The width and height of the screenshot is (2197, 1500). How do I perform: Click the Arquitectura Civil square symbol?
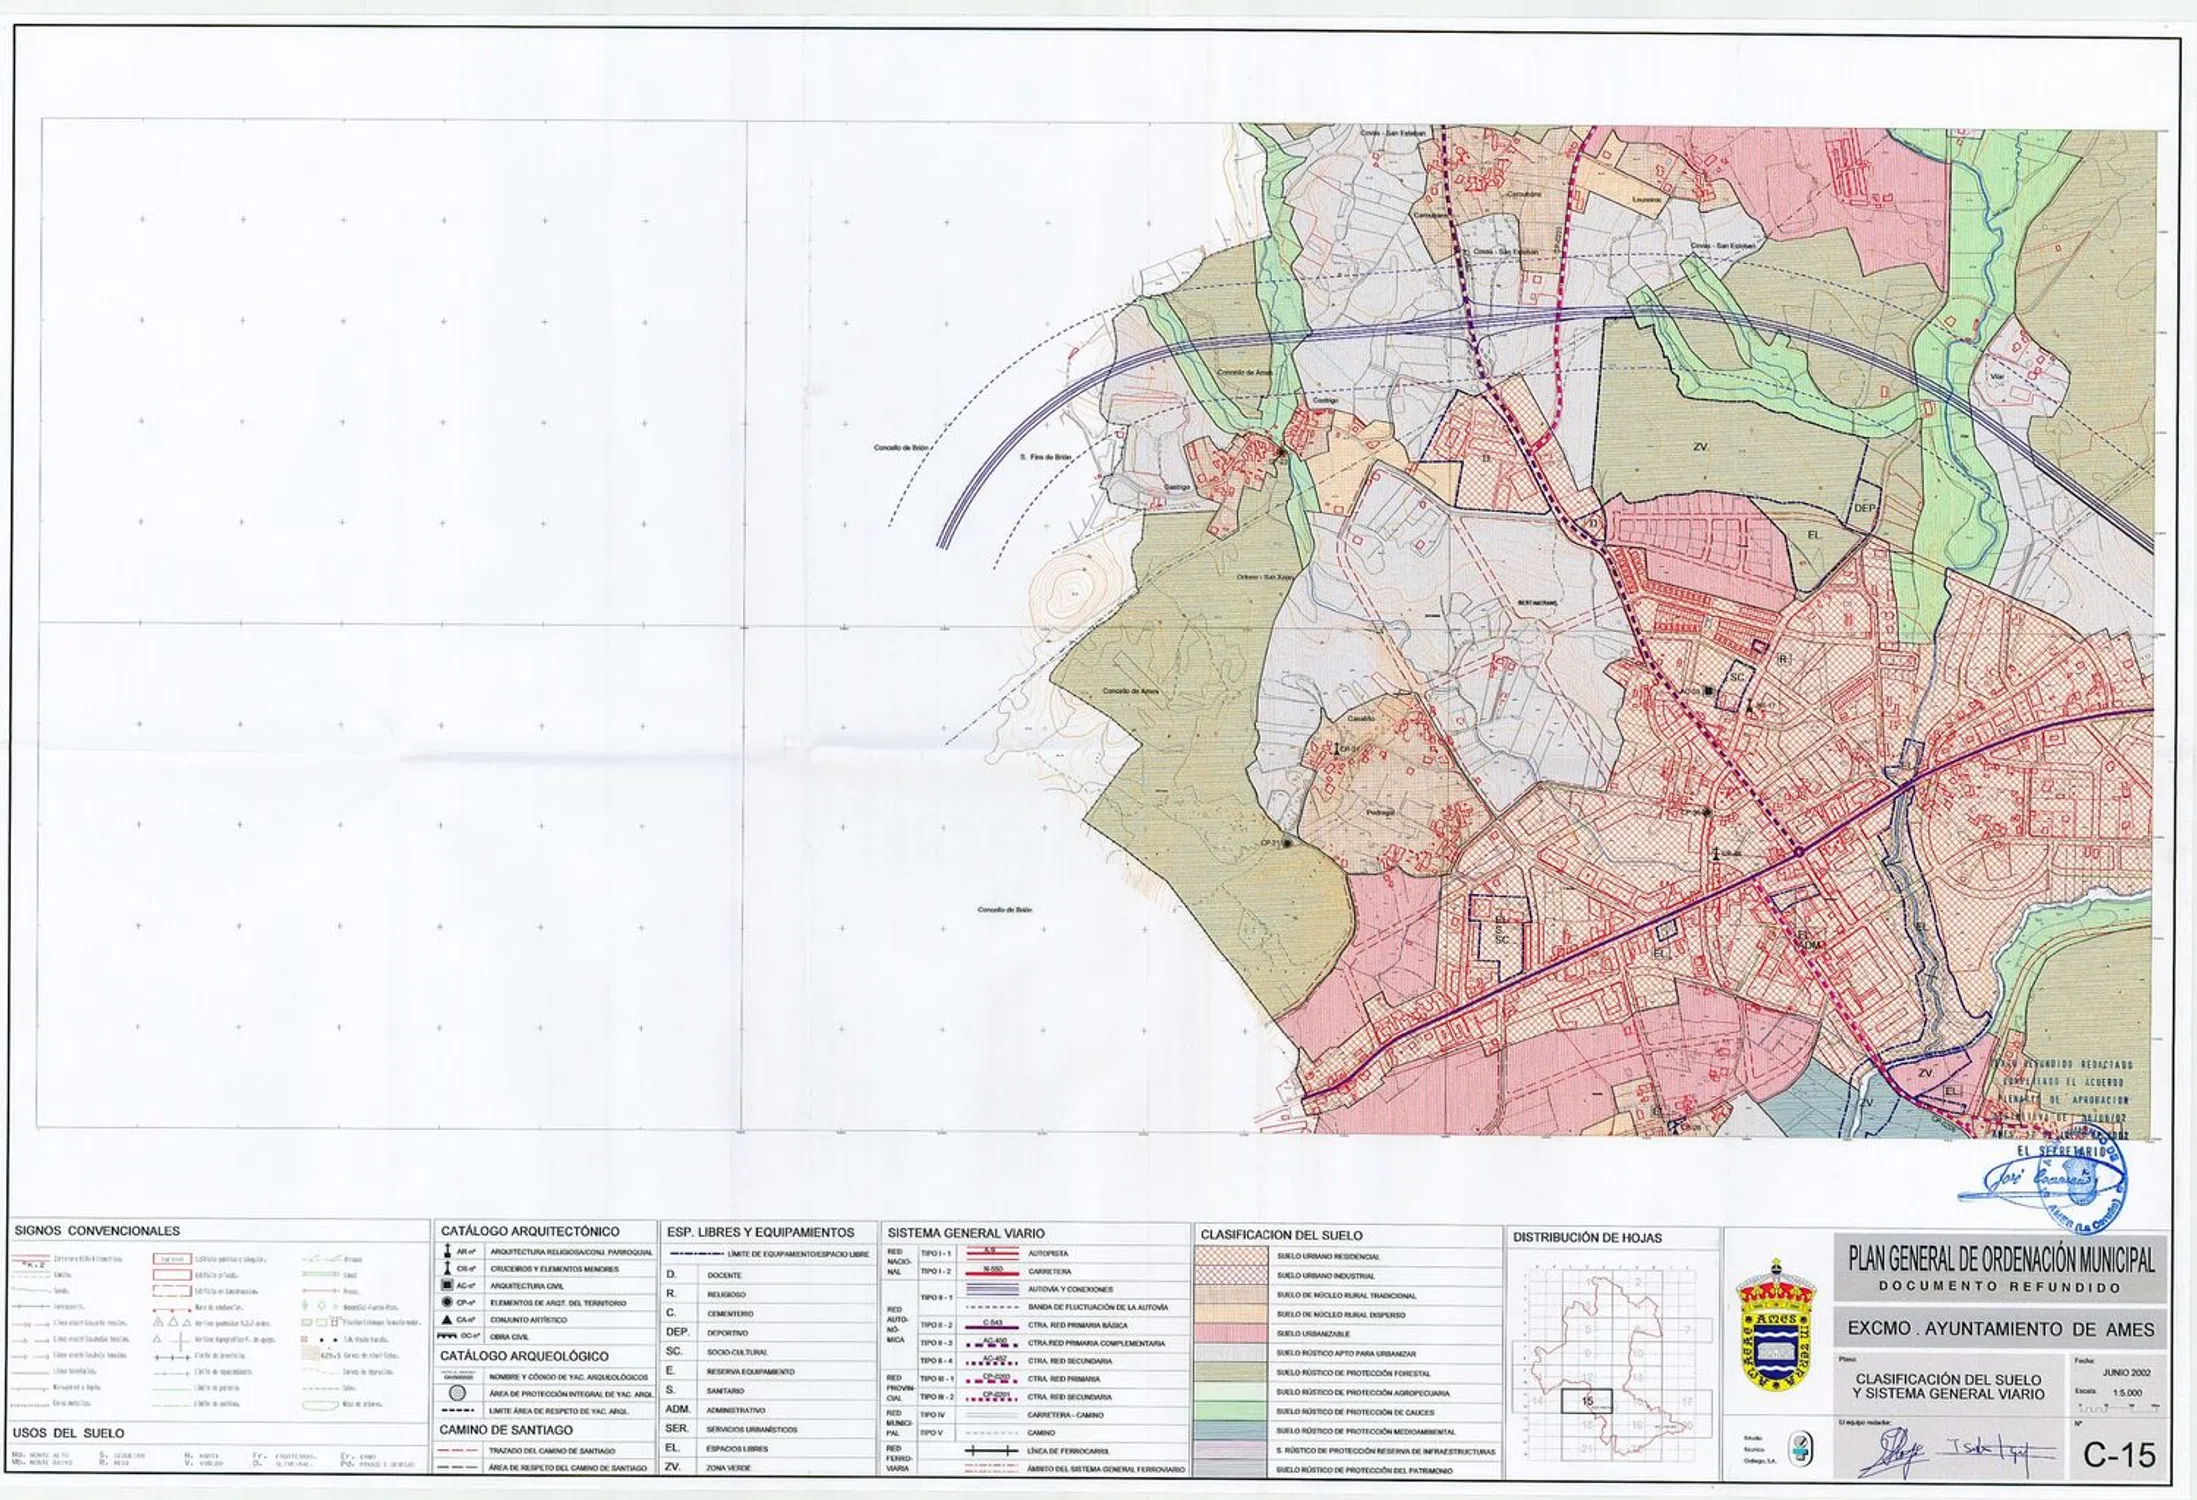click(x=448, y=1286)
